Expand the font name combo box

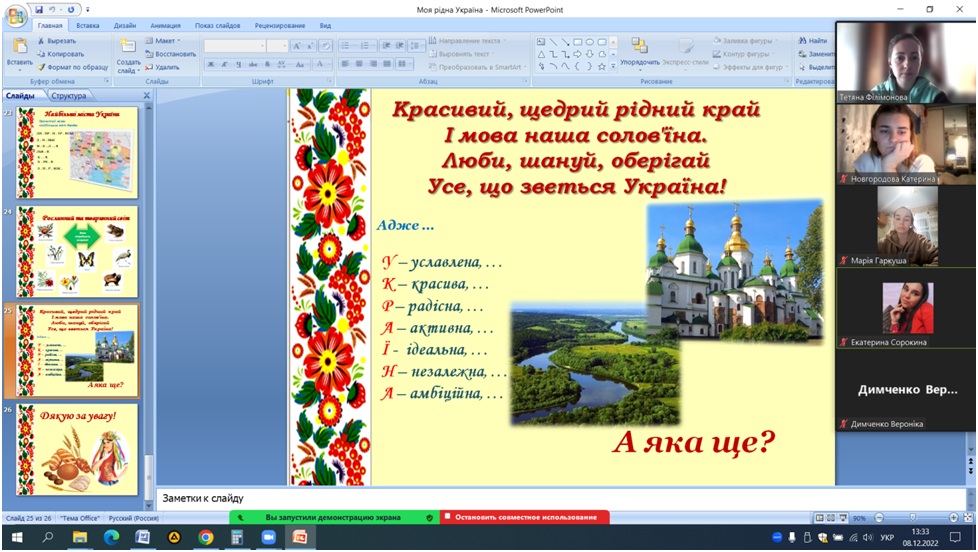(261, 45)
